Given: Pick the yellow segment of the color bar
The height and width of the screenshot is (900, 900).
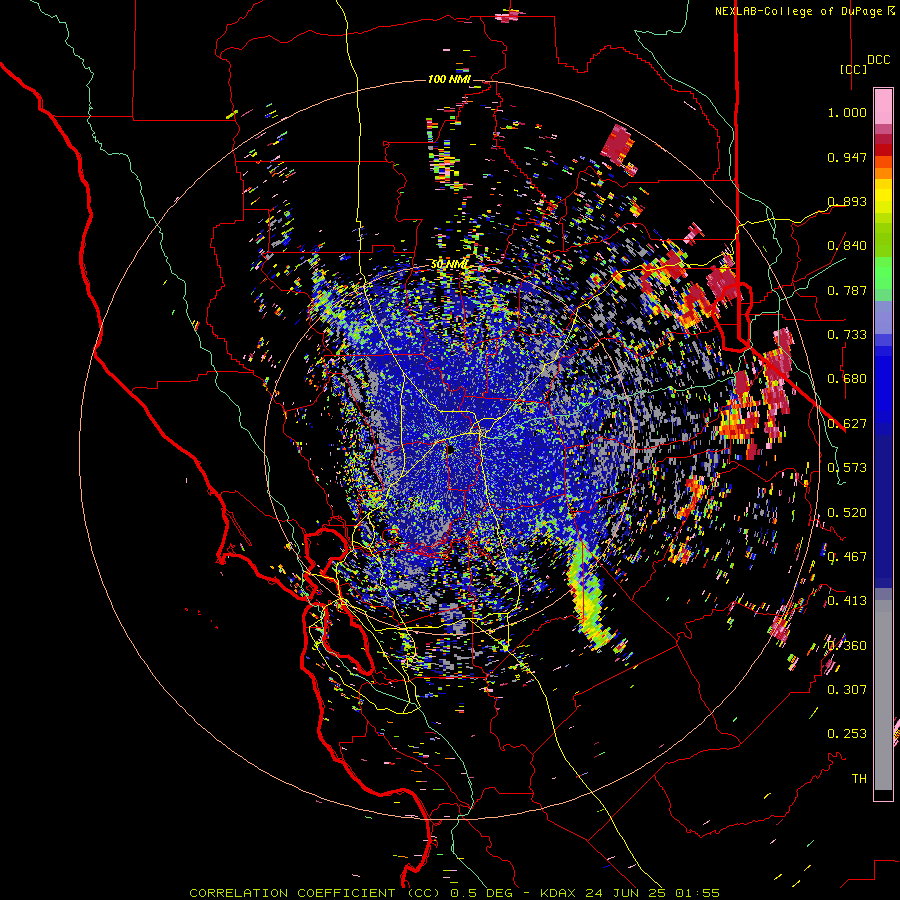Looking at the screenshot, I should pos(883,197).
